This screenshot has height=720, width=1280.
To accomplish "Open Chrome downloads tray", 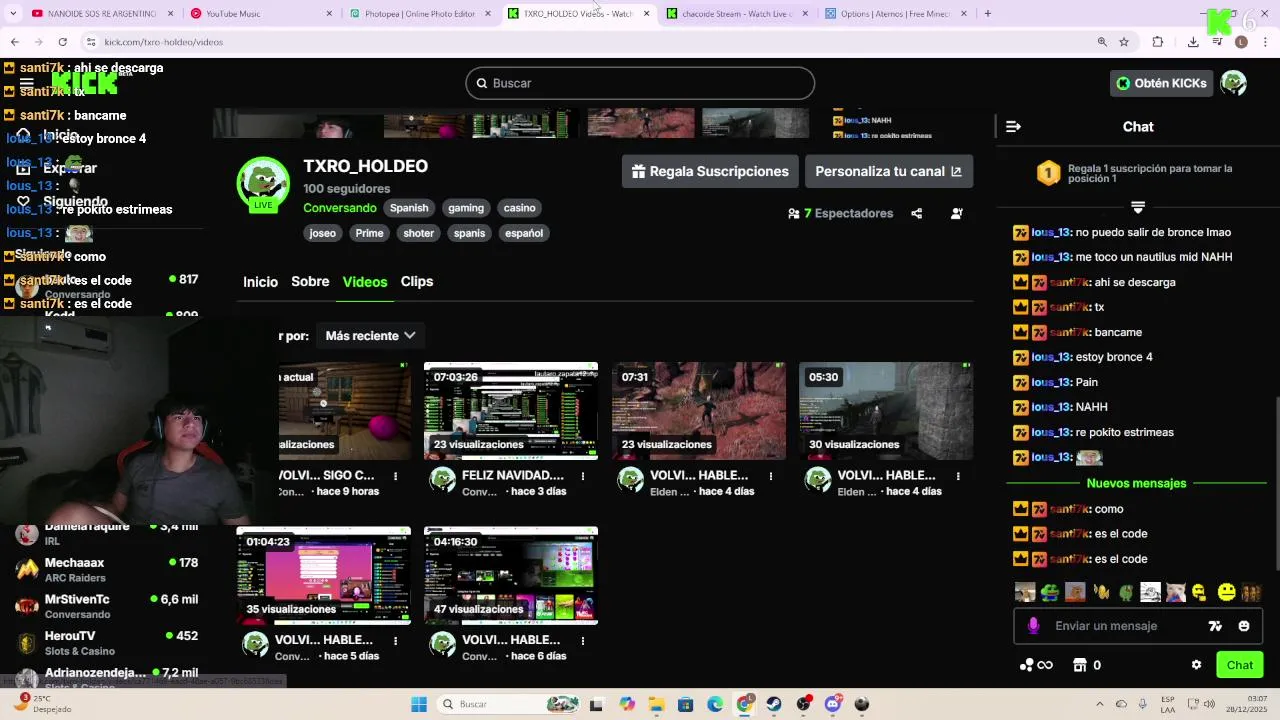I will click(1193, 42).
